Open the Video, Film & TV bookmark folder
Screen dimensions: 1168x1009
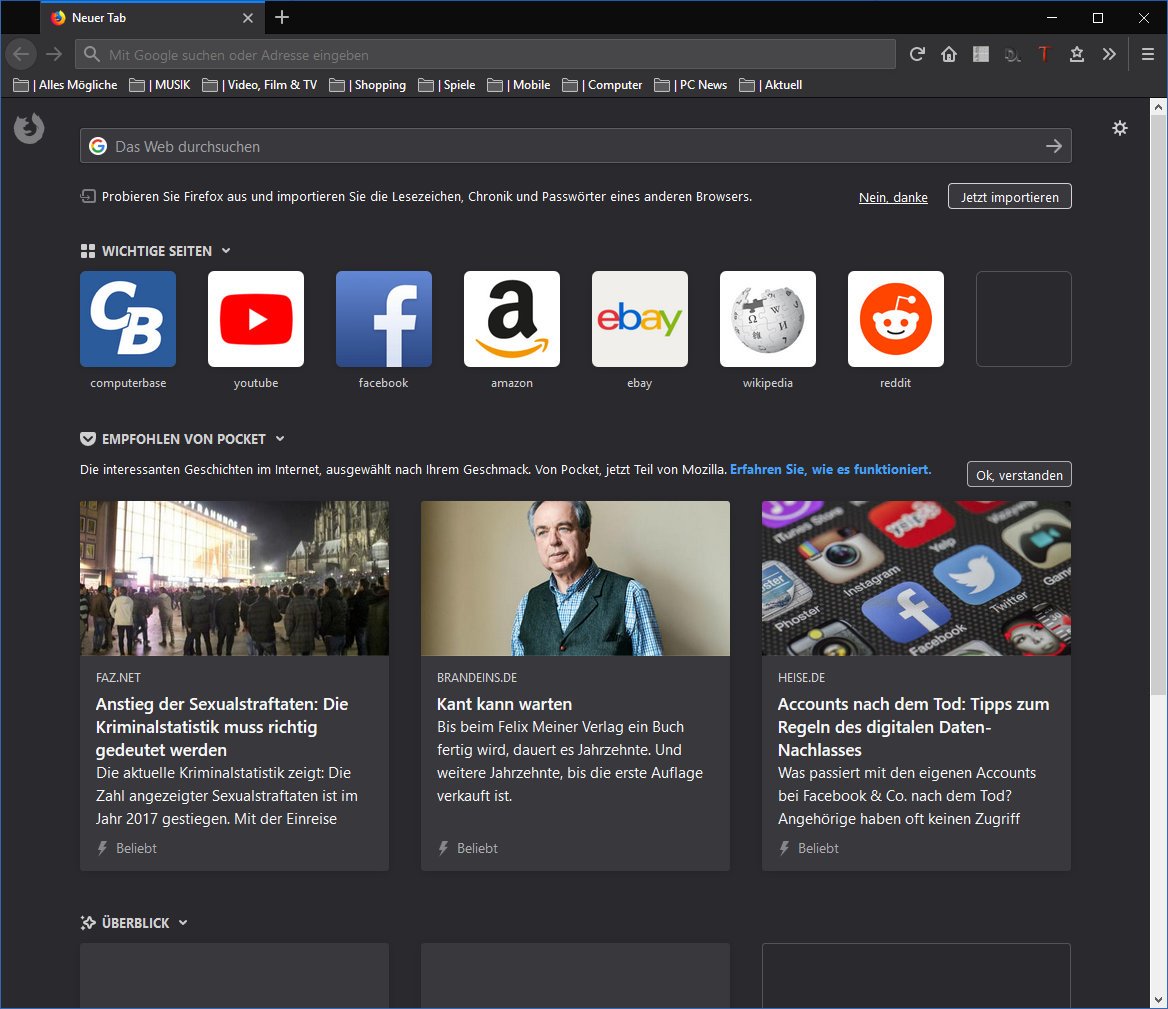click(259, 85)
